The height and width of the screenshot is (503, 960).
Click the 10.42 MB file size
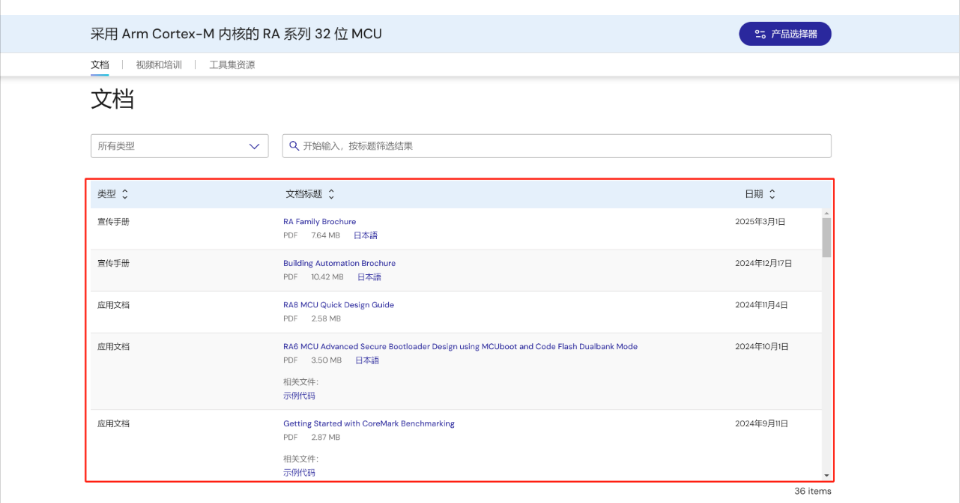point(327,277)
